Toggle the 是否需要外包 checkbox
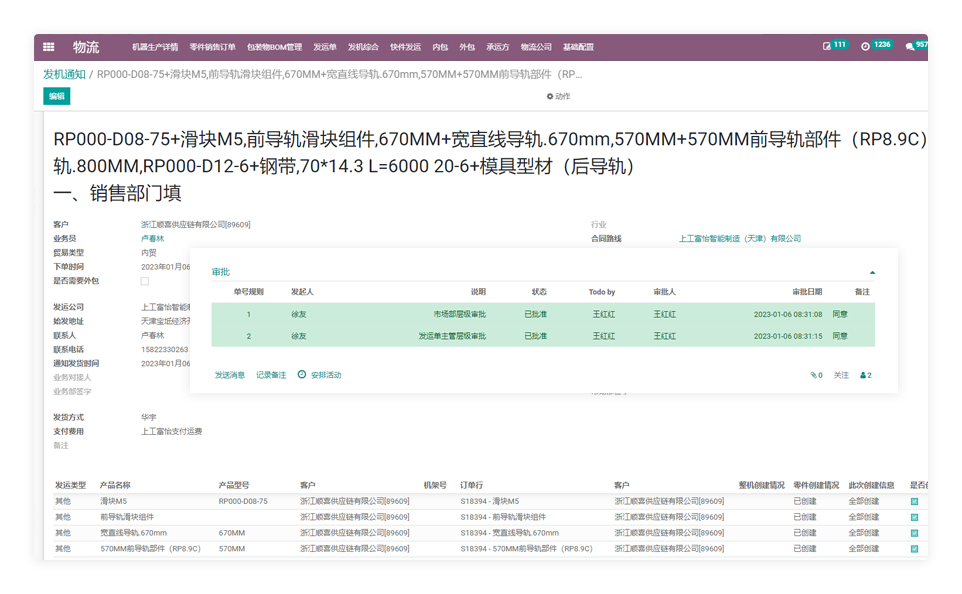This screenshot has height=594, width=962. [145, 281]
